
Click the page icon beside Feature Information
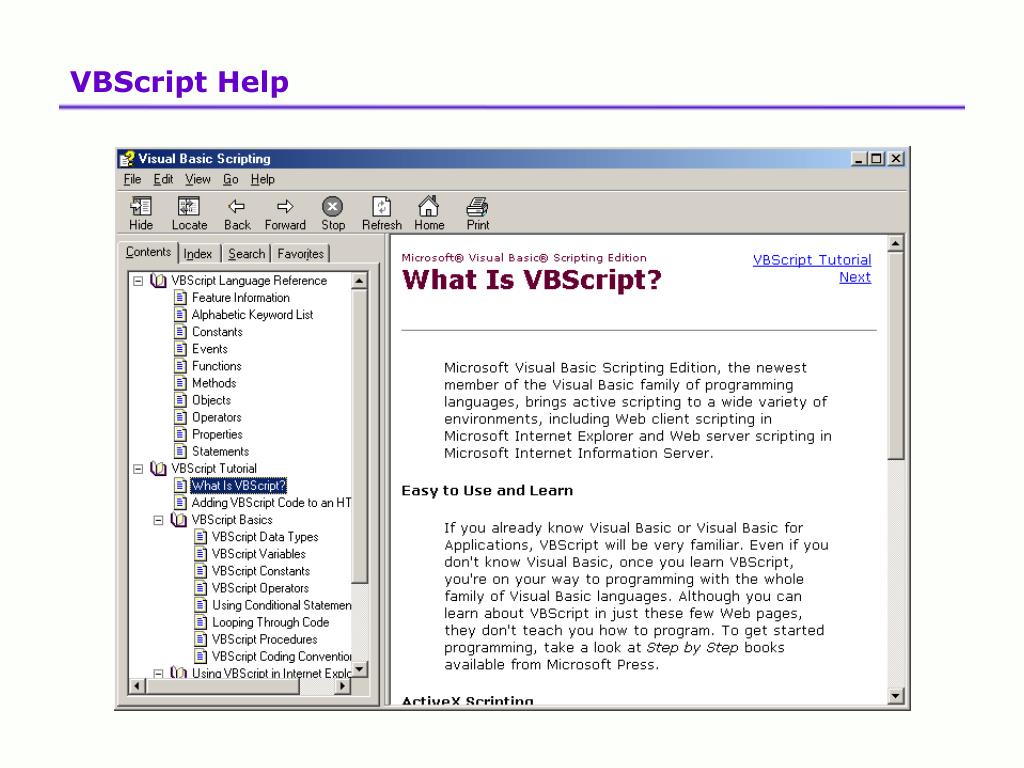tap(181, 298)
